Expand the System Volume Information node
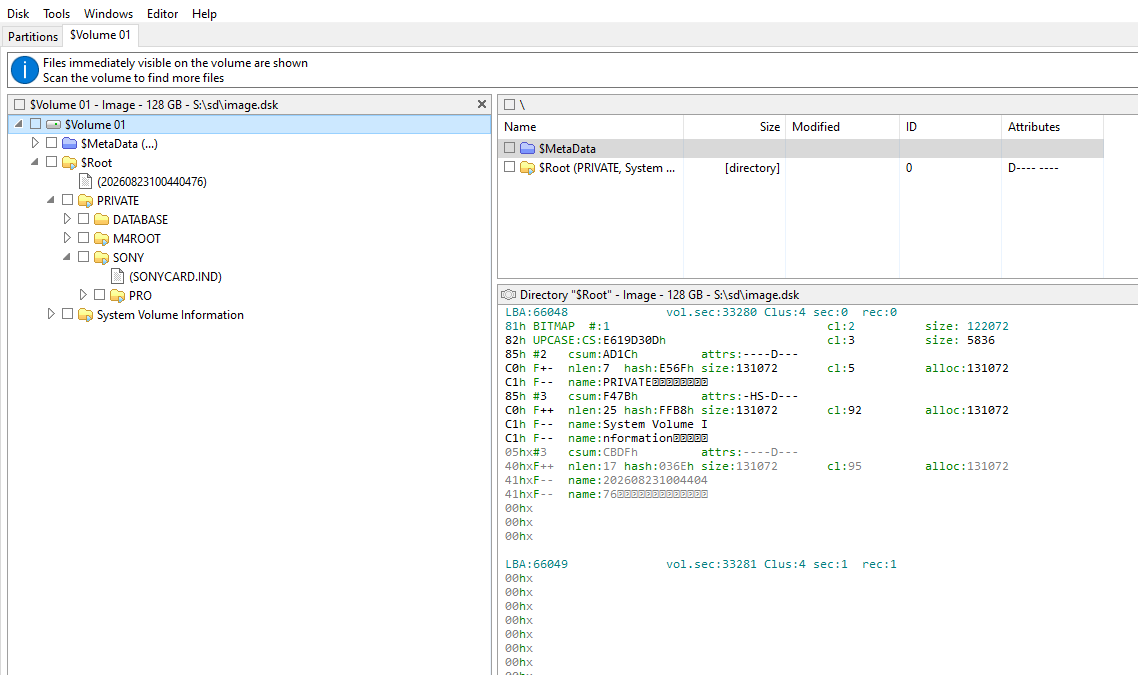The width and height of the screenshot is (1138, 675). tap(51, 314)
